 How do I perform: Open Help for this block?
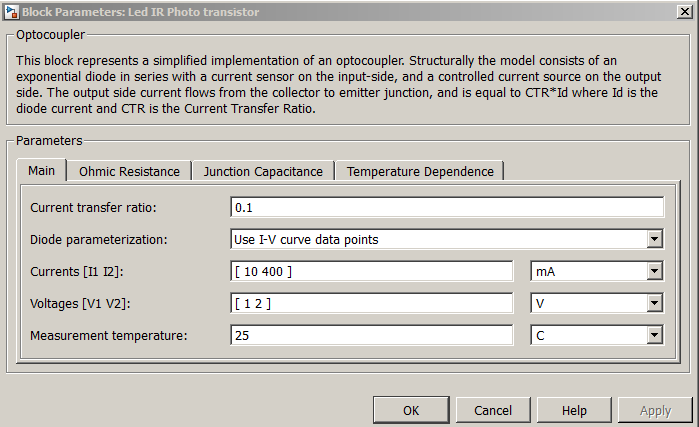574,410
